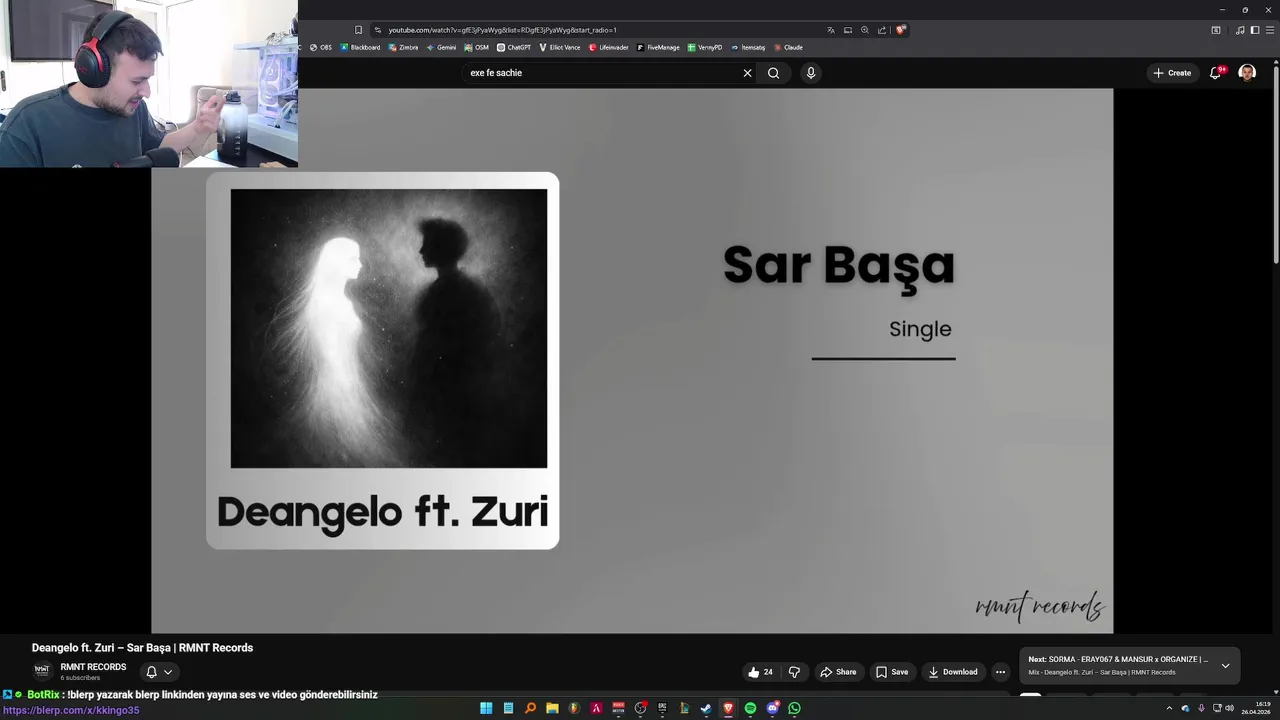Viewport: 1280px width, 720px height.
Task: Toggle the browser sidebar panel icon
Action: (x=1255, y=30)
